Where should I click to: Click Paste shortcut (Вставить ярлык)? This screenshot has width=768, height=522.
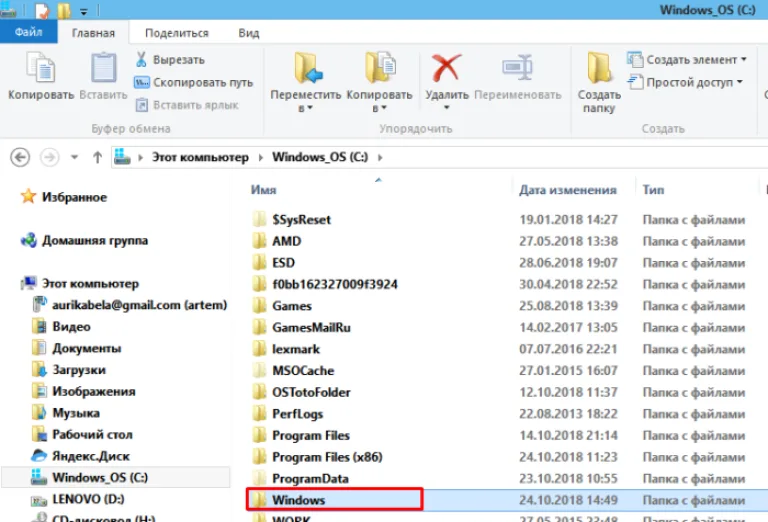[x=187, y=105]
